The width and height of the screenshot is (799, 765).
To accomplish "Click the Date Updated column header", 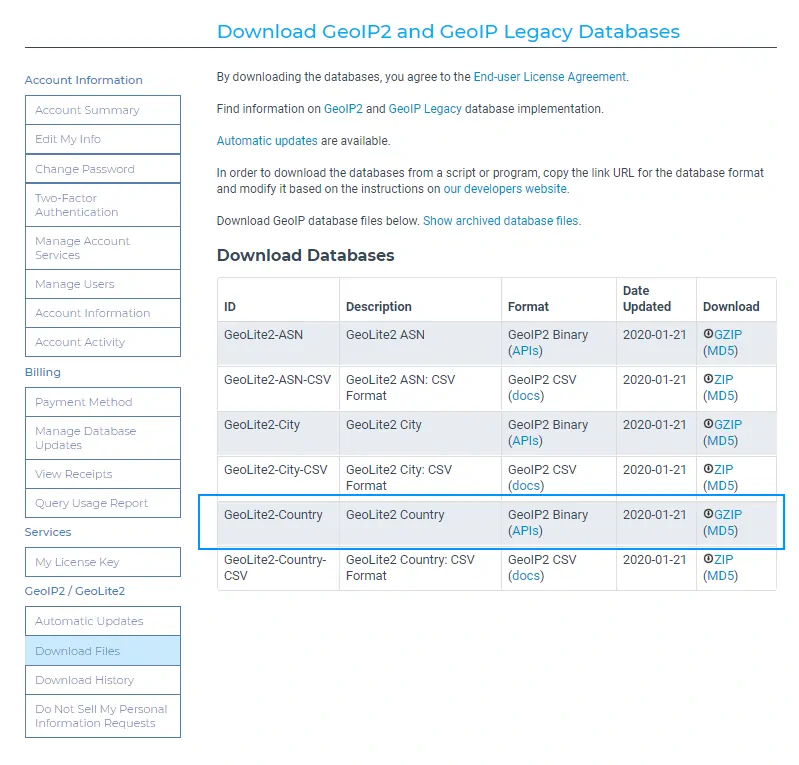I will tap(656, 299).
